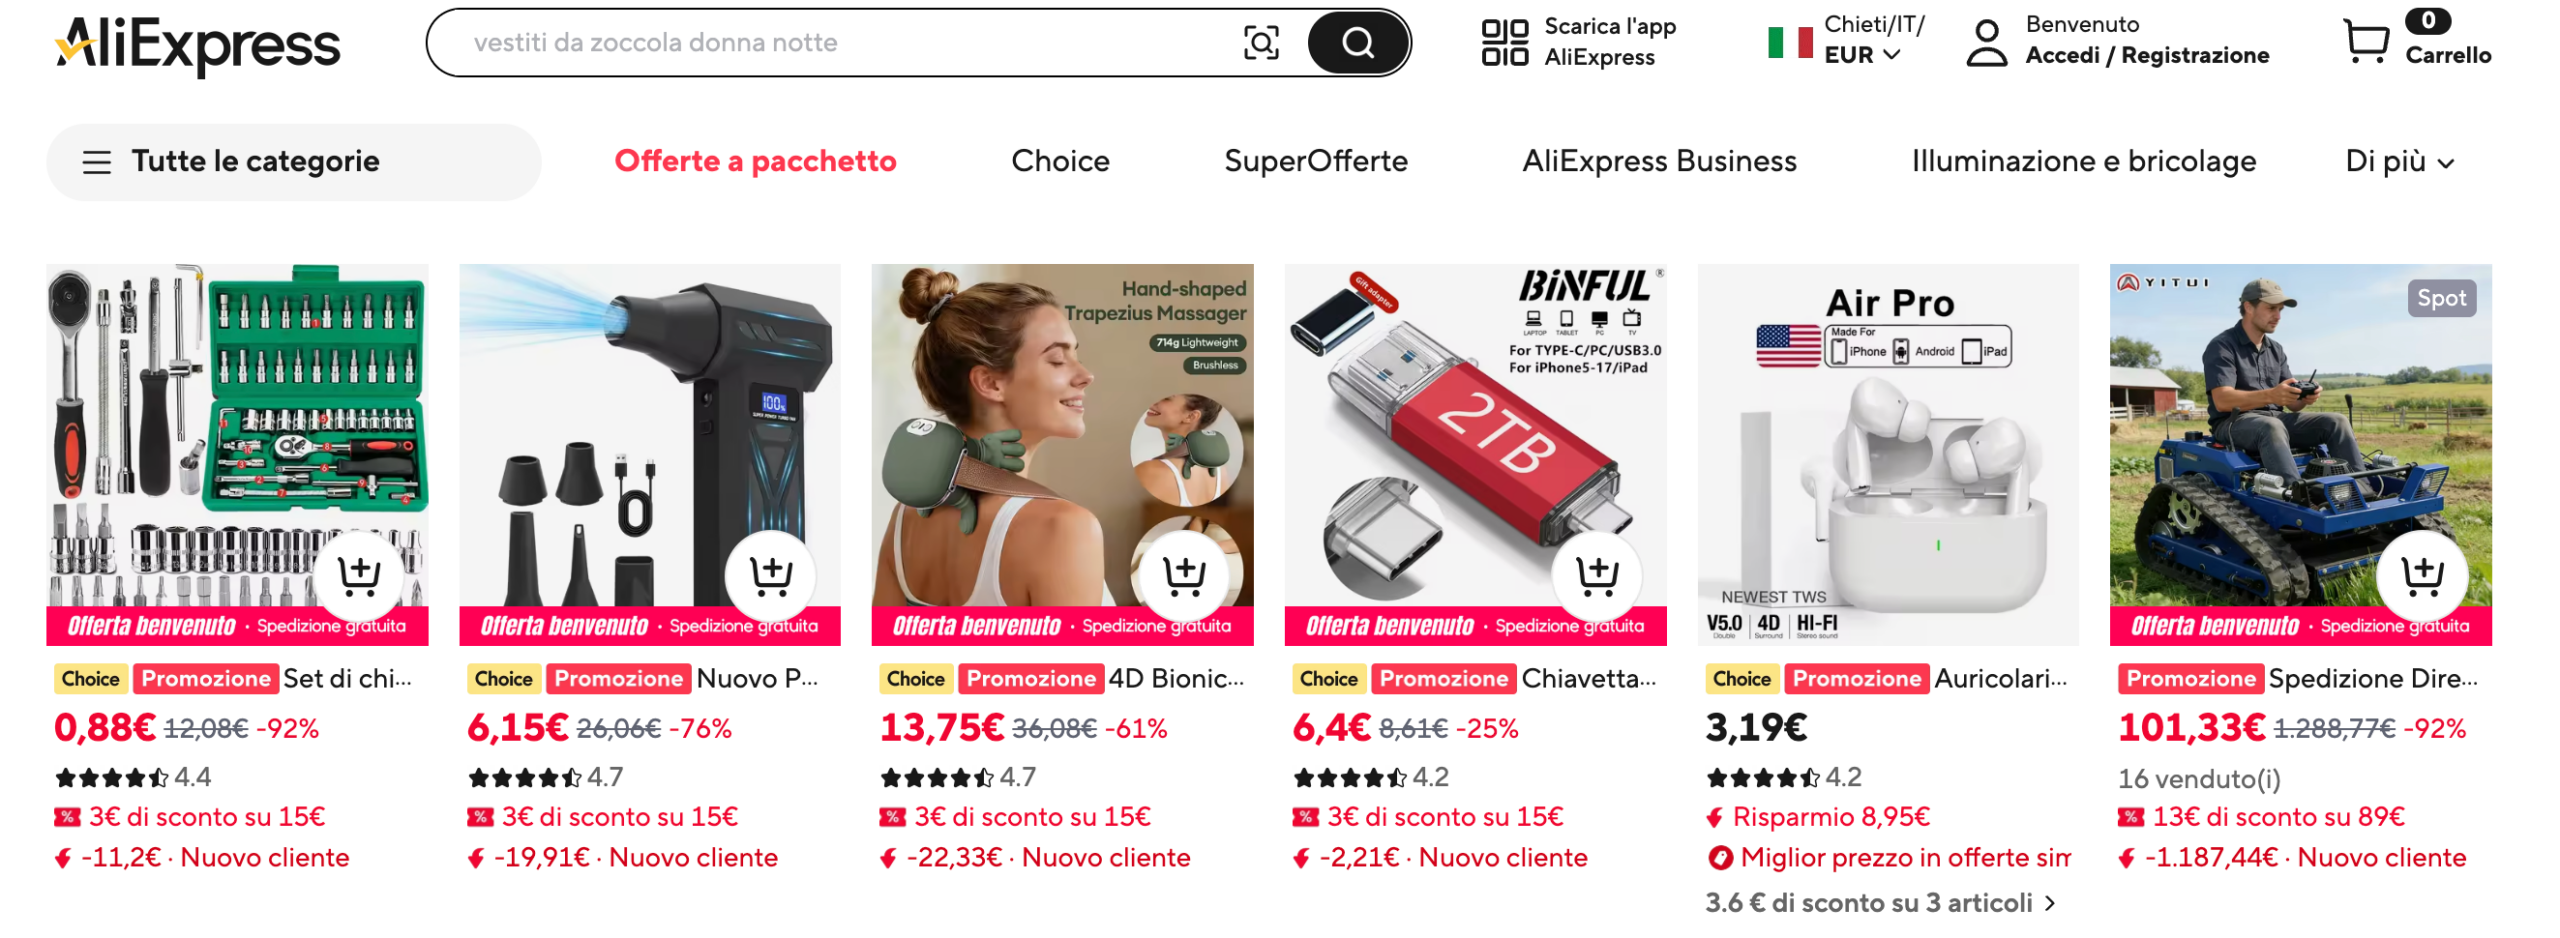Add 2TB flash drive to cart
2560x938 pixels.
point(1595,574)
